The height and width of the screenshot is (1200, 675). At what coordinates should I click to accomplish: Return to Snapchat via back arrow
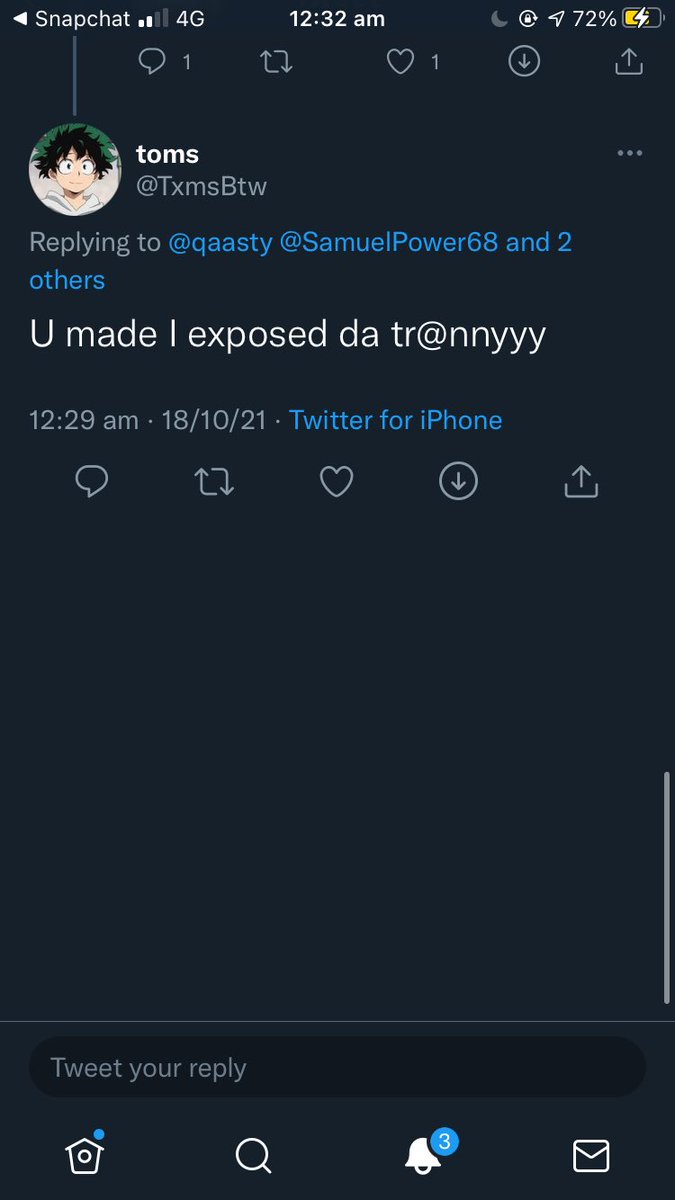pos(19,18)
